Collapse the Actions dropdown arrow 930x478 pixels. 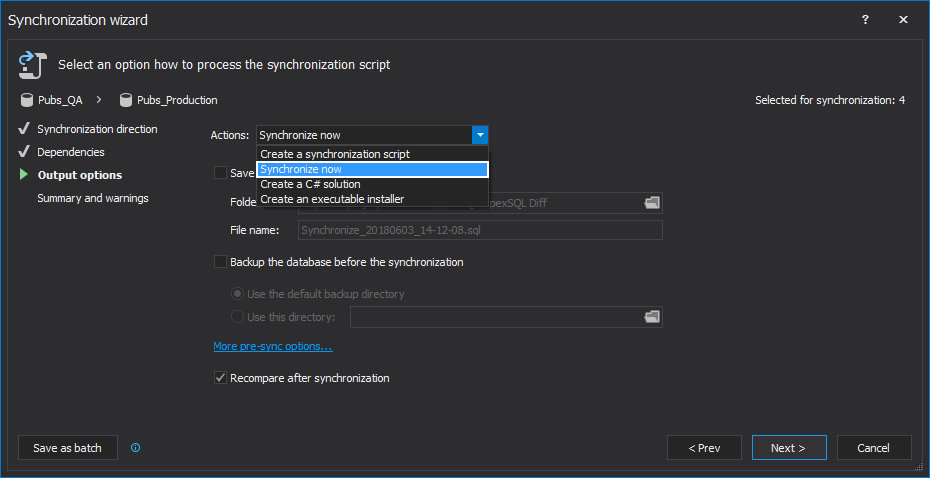(x=480, y=135)
